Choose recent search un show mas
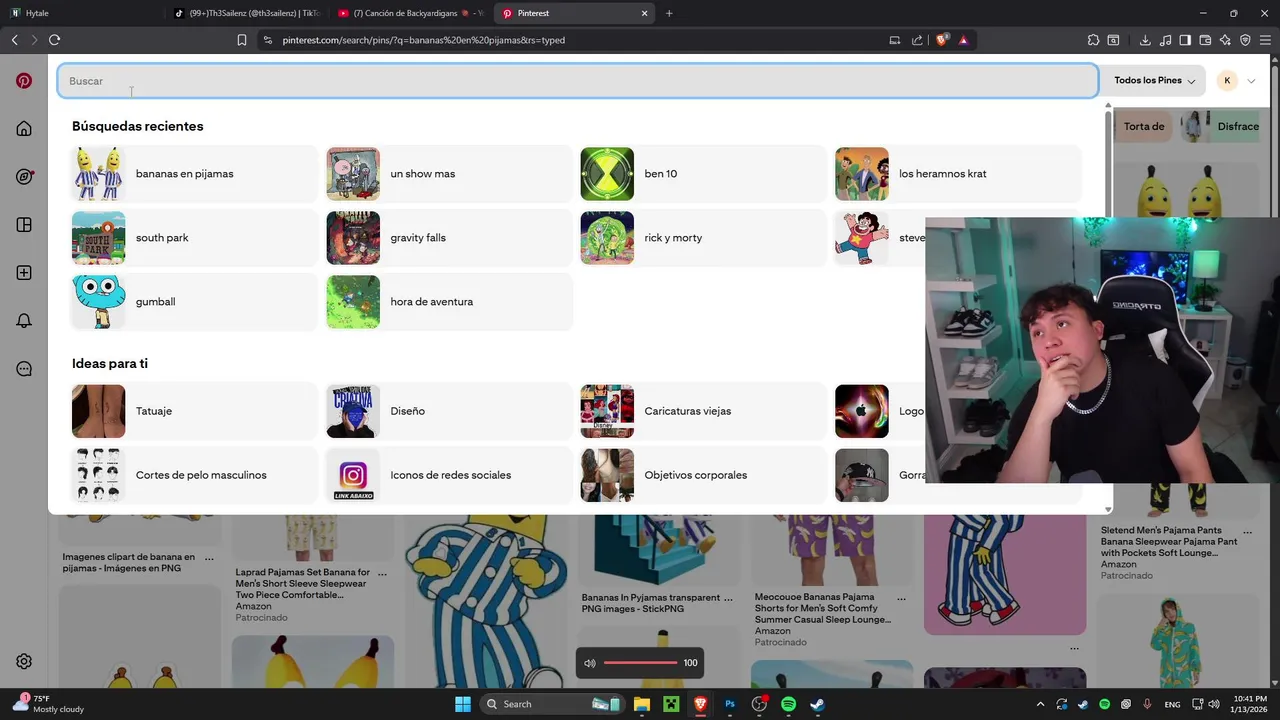The width and height of the screenshot is (1280, 720). pos(449,174)
